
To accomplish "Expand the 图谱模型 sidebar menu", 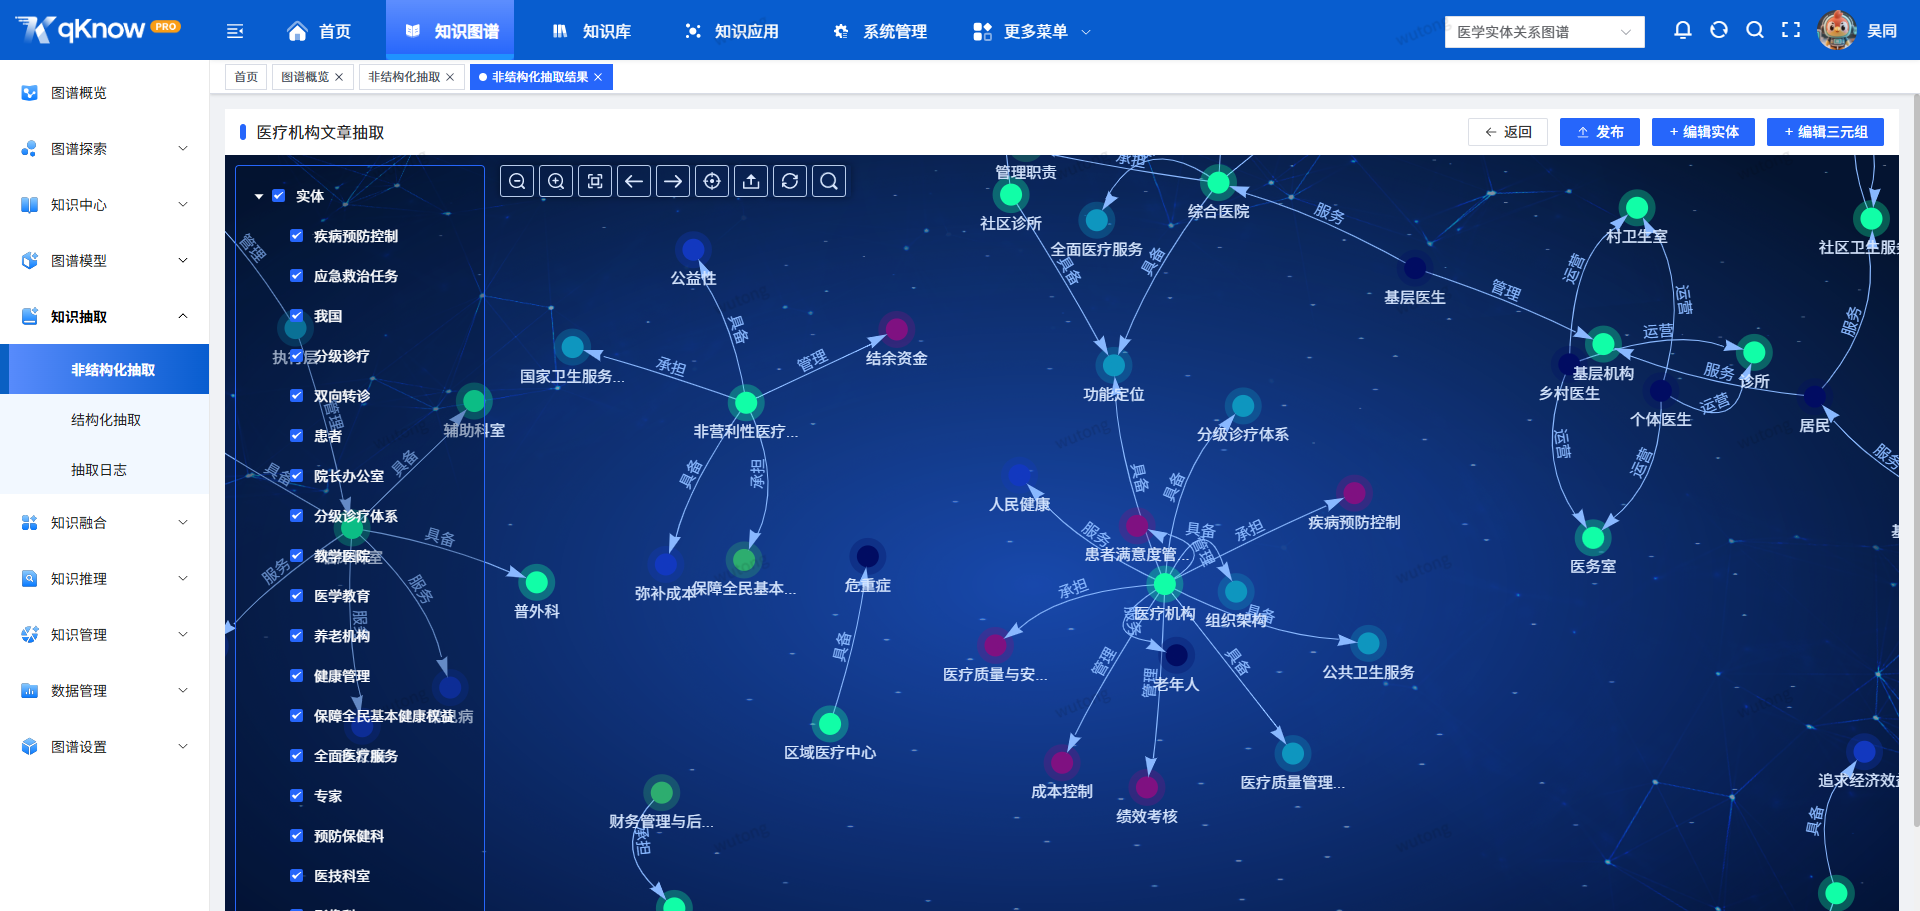I will (x=104, y=261).
